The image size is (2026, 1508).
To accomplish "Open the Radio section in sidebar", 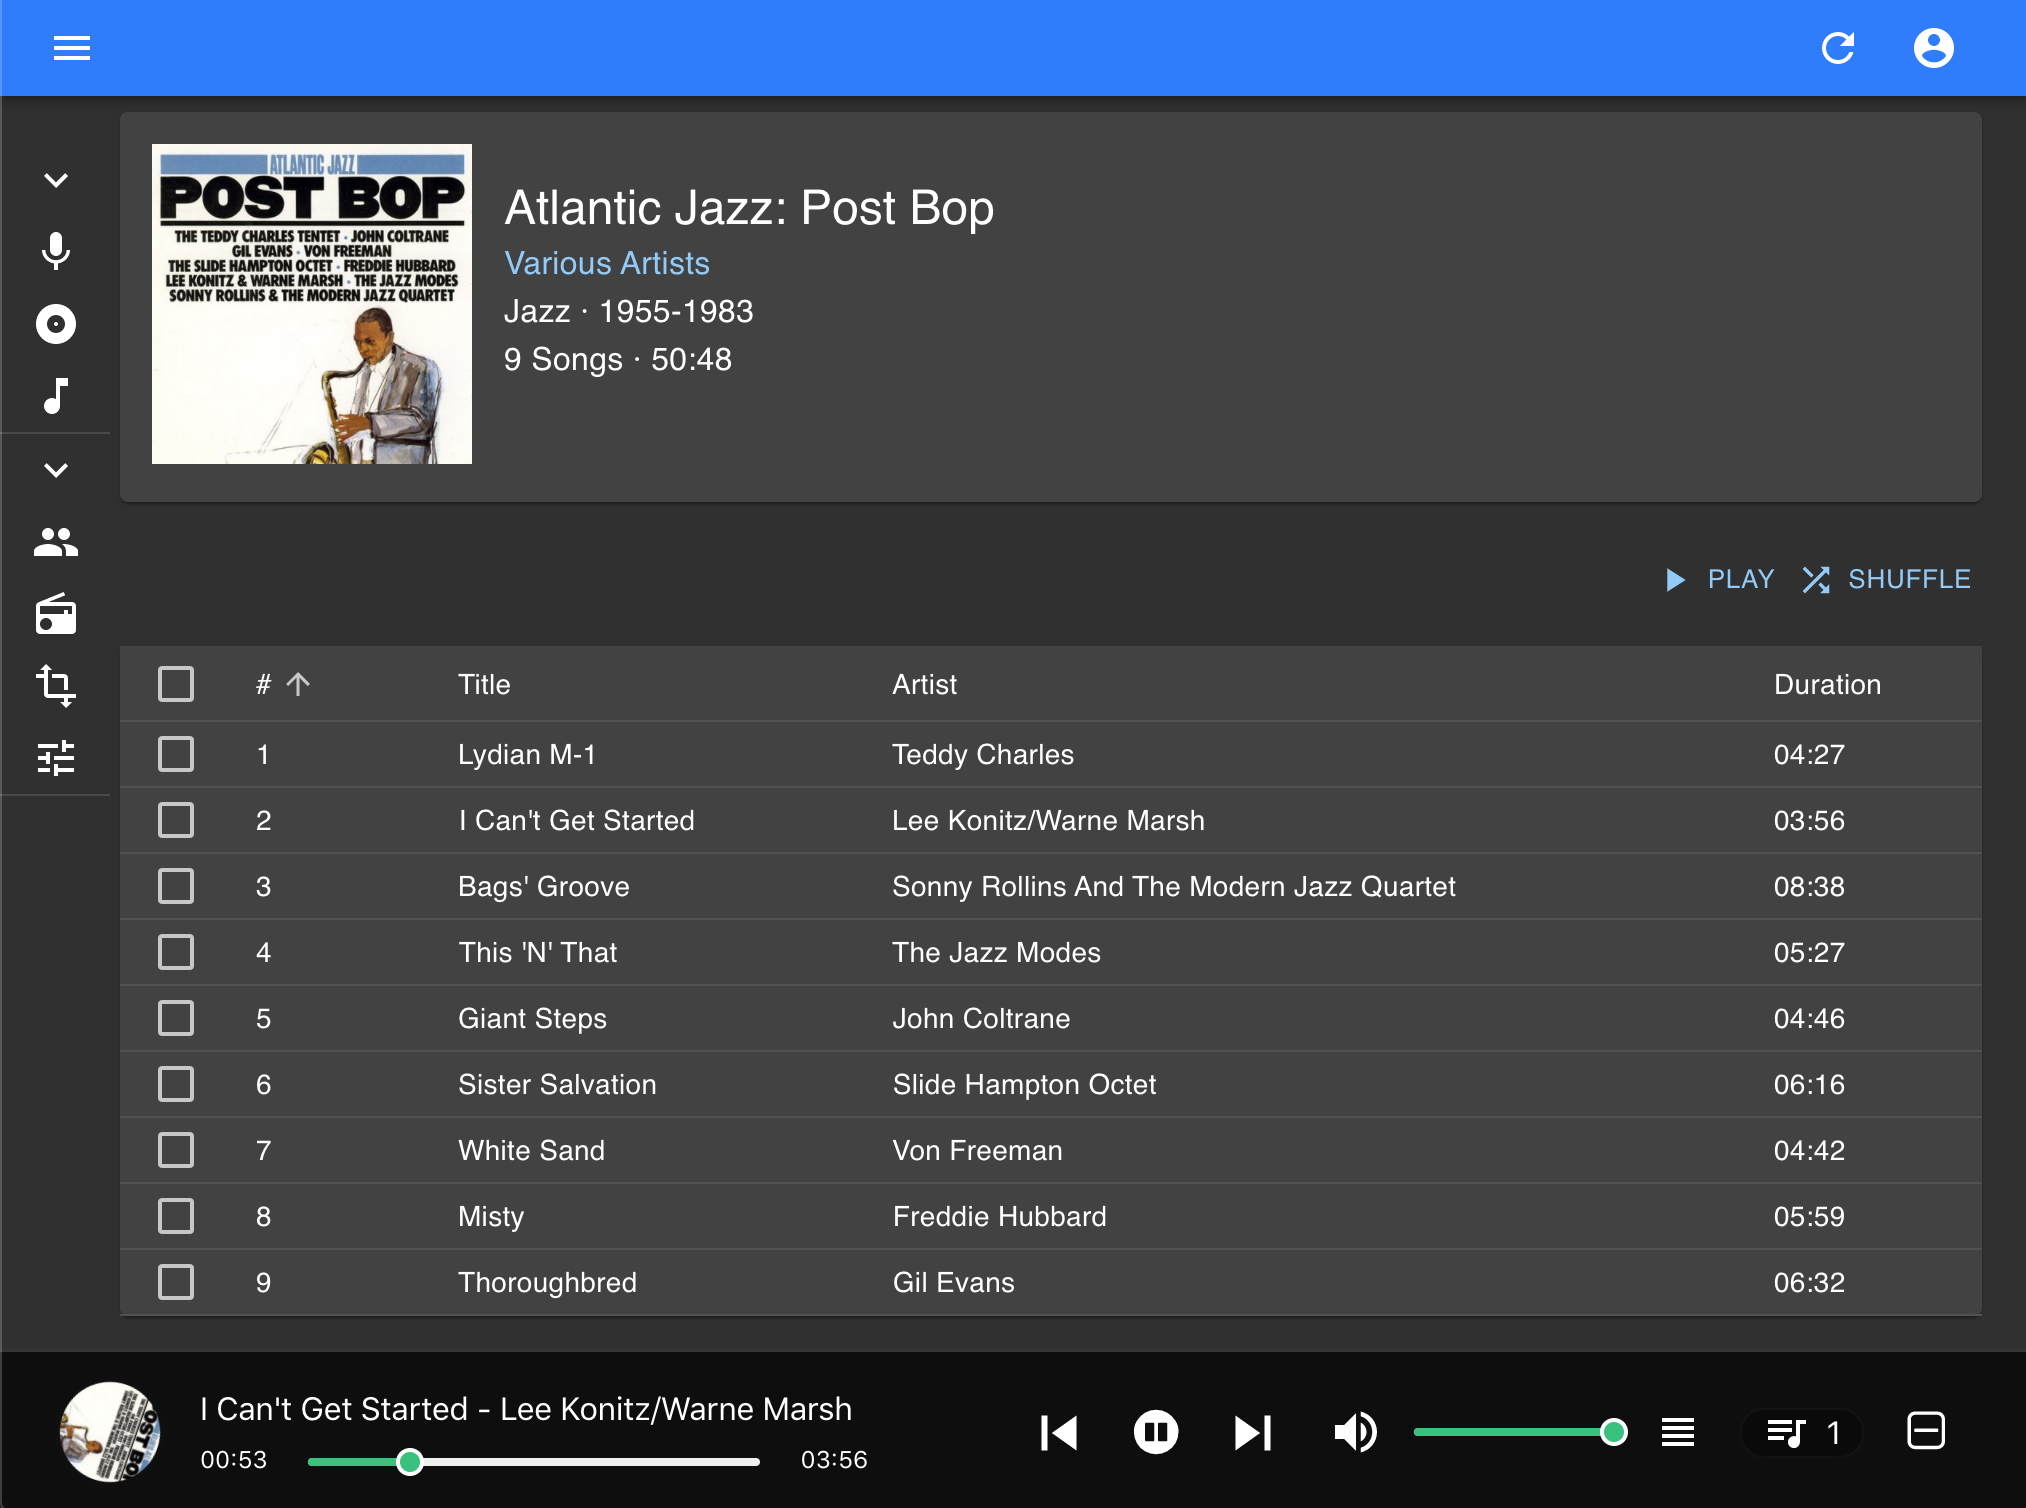I will click(x=56, y=614).
